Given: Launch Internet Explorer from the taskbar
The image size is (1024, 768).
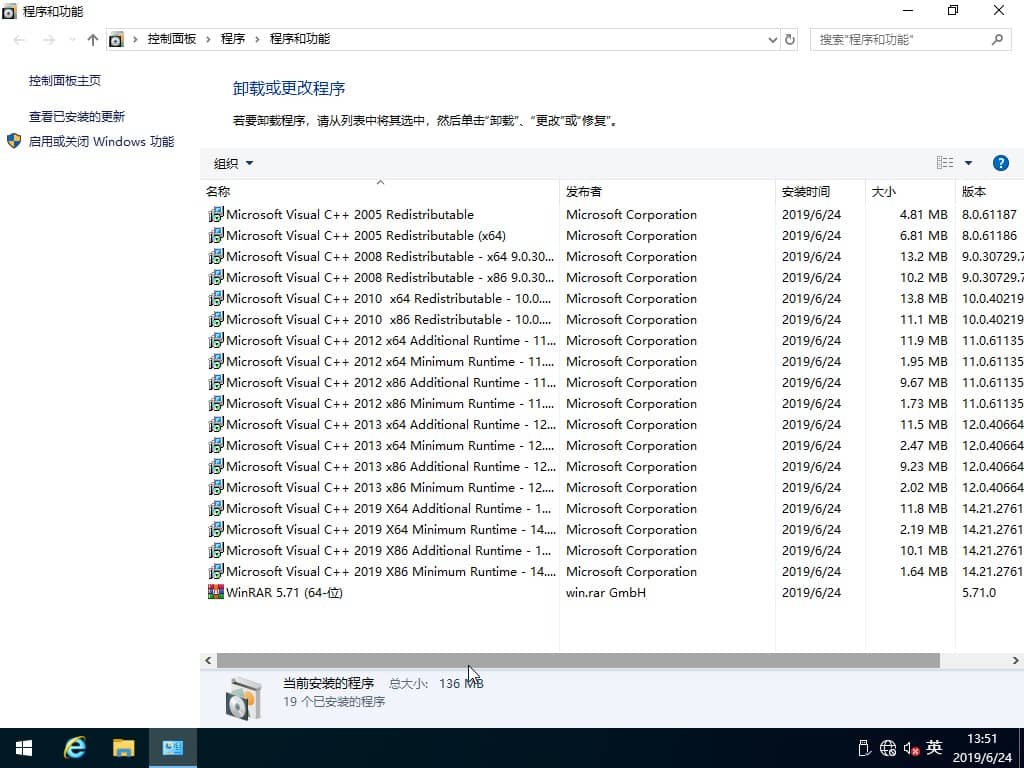Looking at the screenshot, I should pyautogui.click(x=74, y=747).
